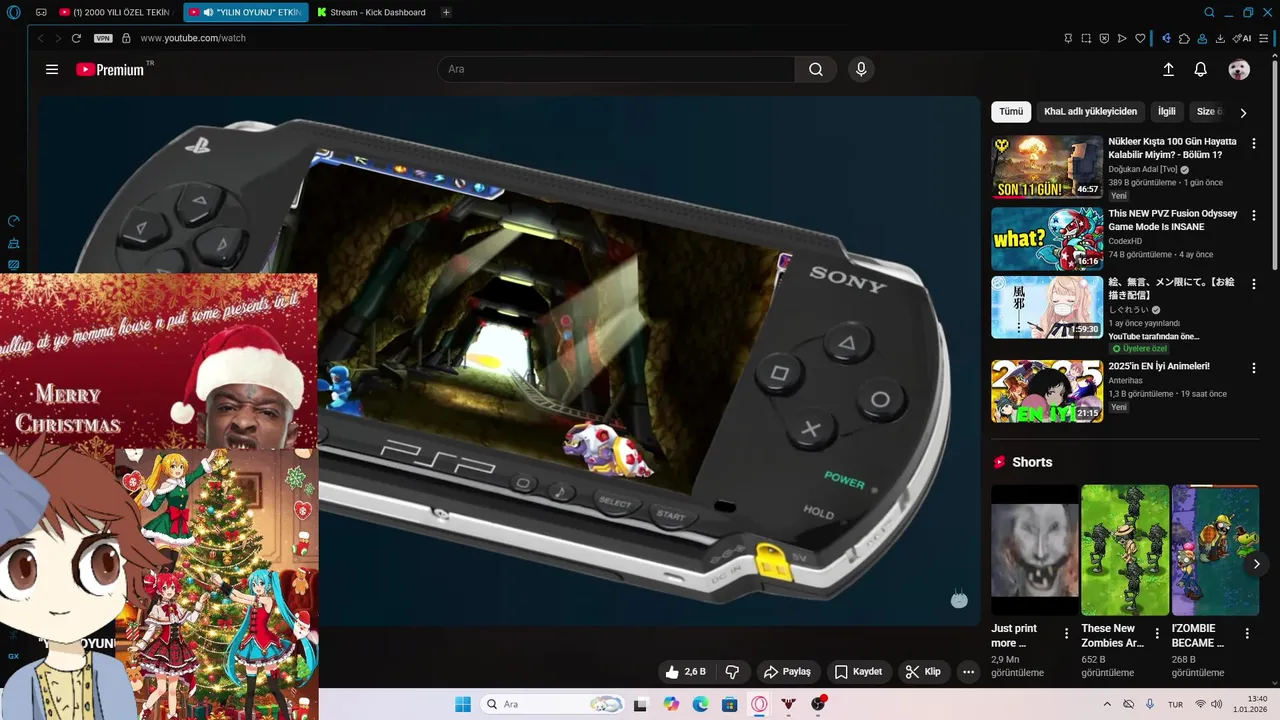Open options for 2025'in EN İyi Animeleri
Screen dimensions: 1280x720
[1254, 368]
